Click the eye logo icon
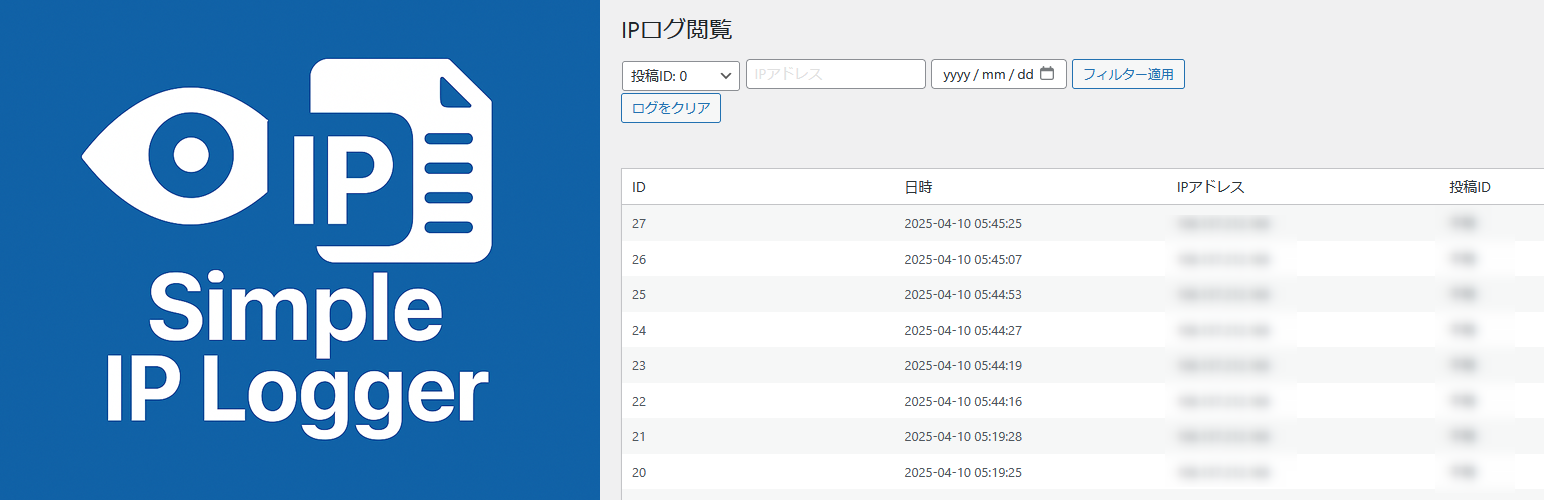Screen dimensions: 1544x500 click(x=175, y=156)
